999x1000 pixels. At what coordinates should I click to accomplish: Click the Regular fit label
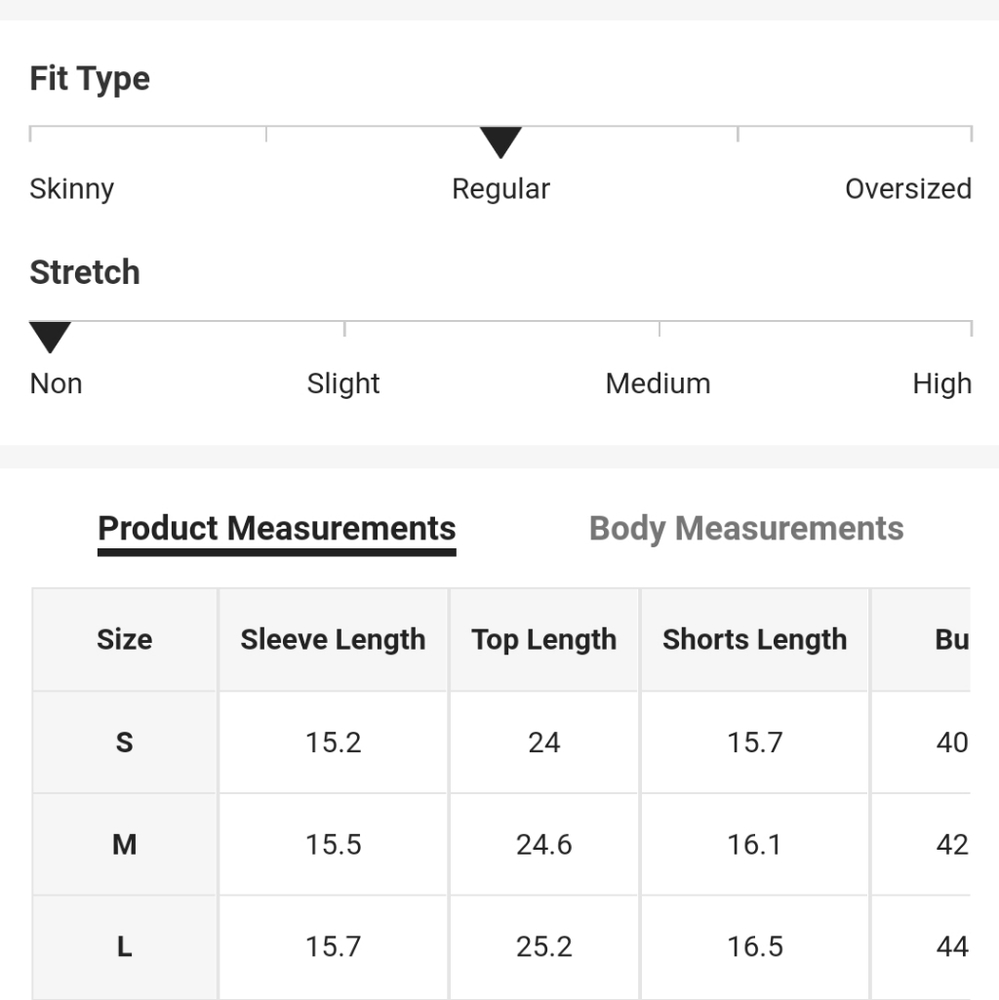(x=501, y=189)
